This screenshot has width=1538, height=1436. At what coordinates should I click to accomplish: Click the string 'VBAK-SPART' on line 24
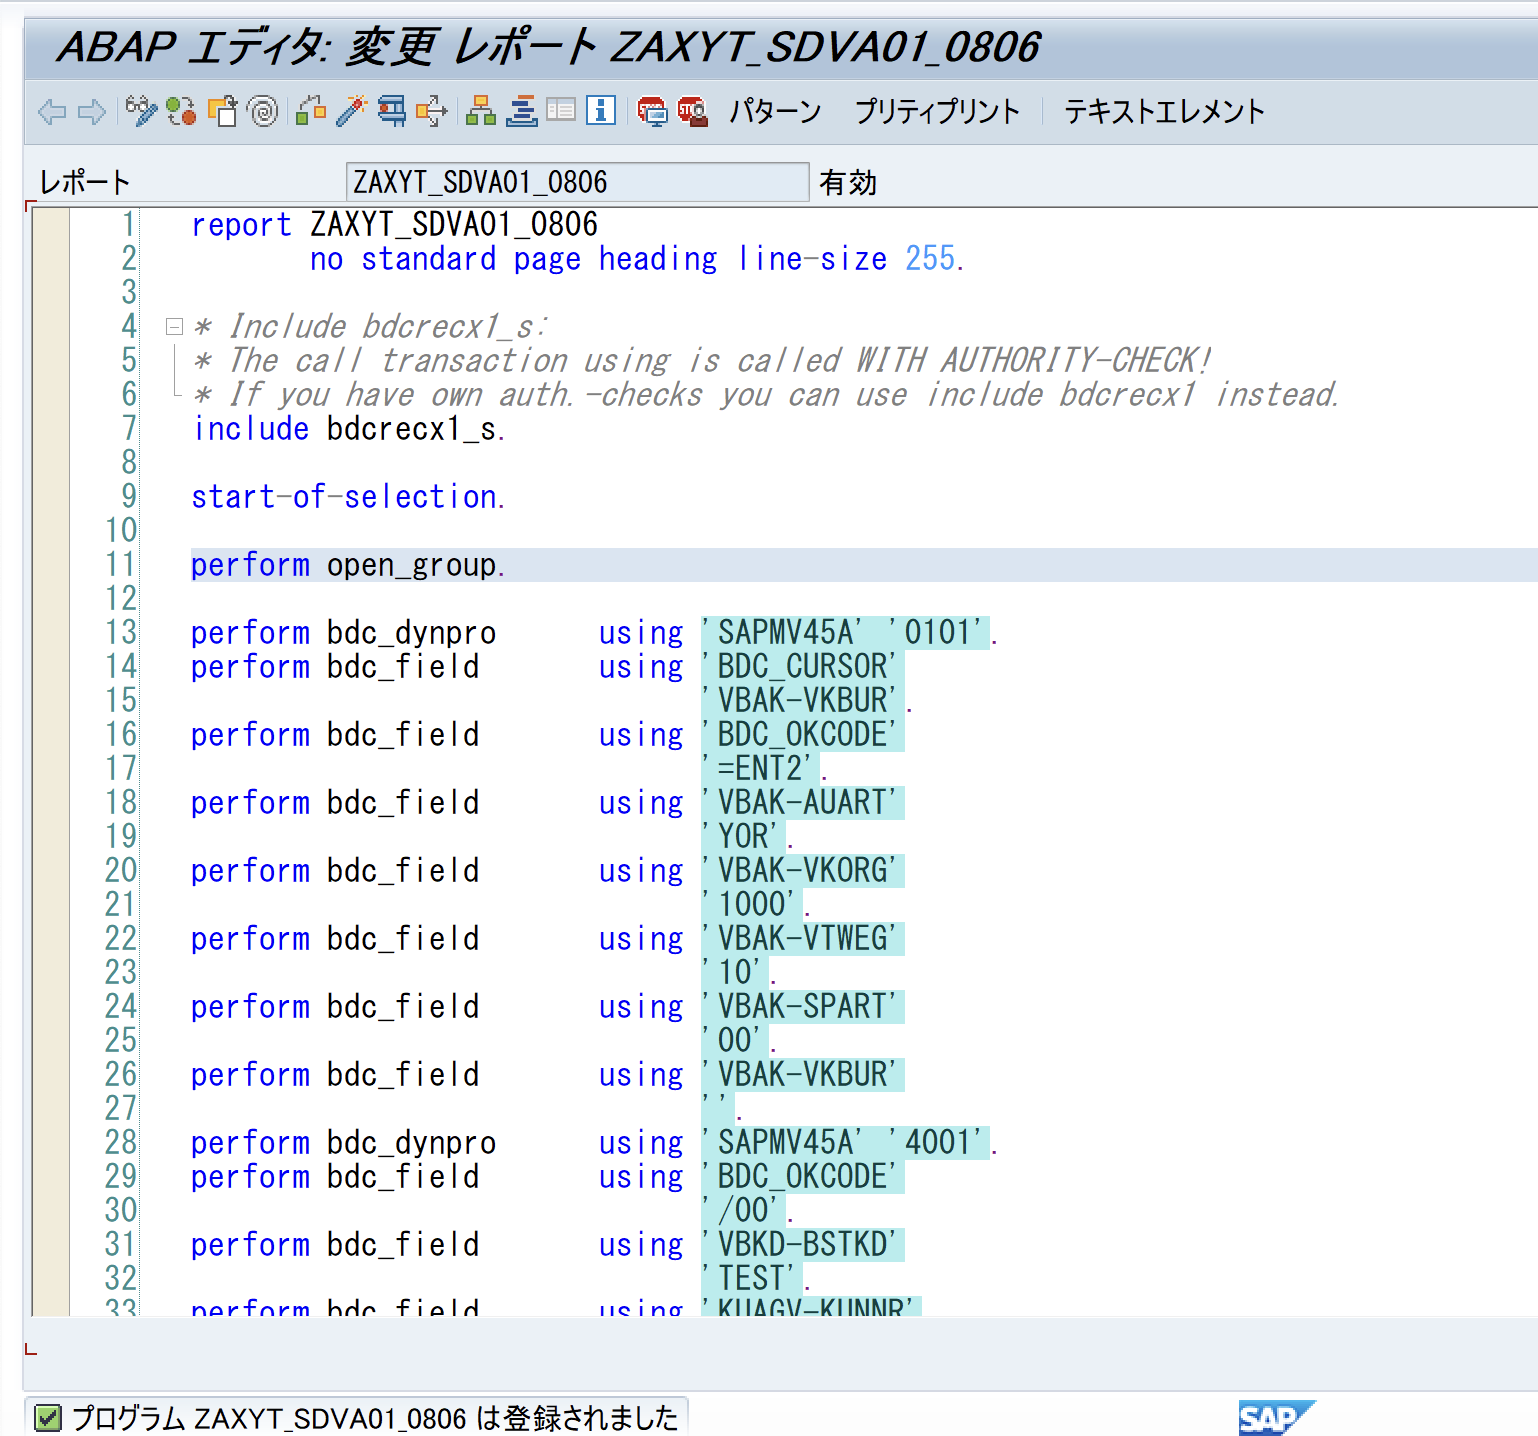803,1007
